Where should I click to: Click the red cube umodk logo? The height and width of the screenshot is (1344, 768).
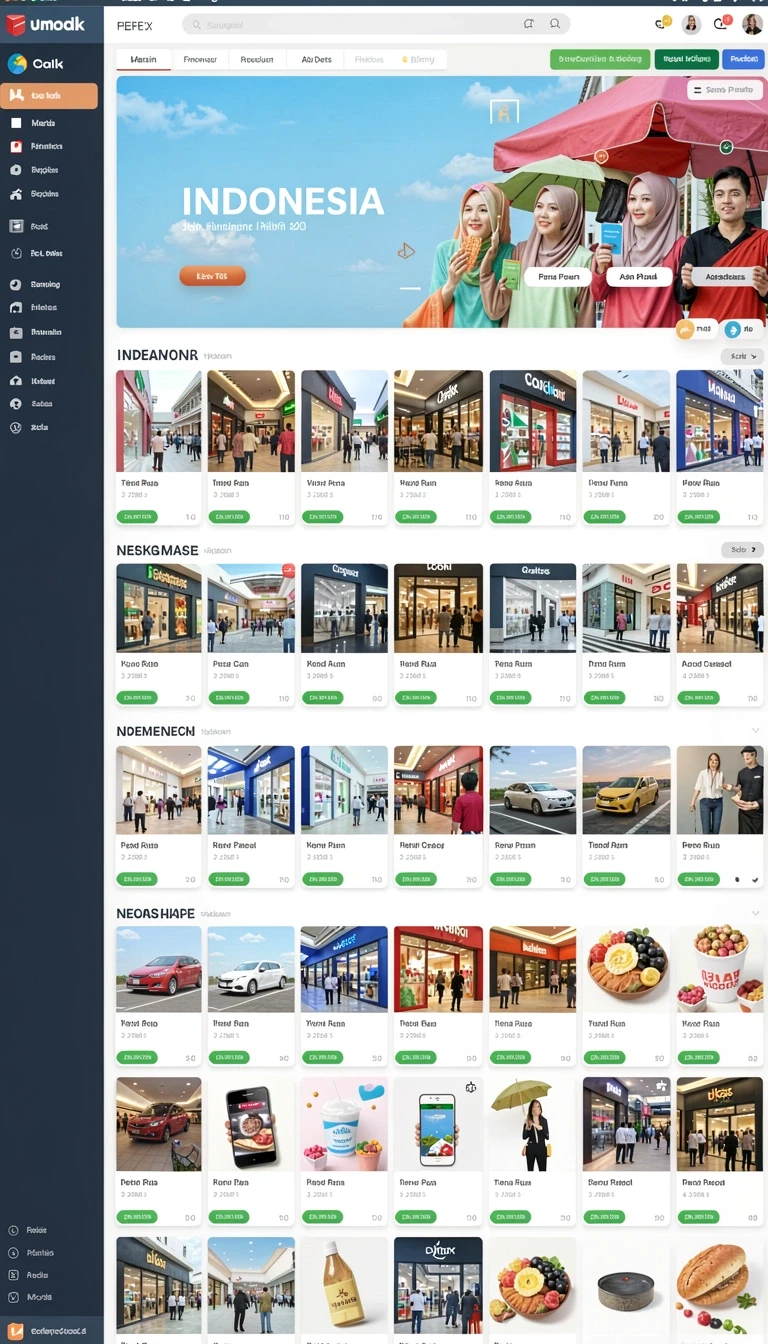pyautogui.click(x=15, y=25)
